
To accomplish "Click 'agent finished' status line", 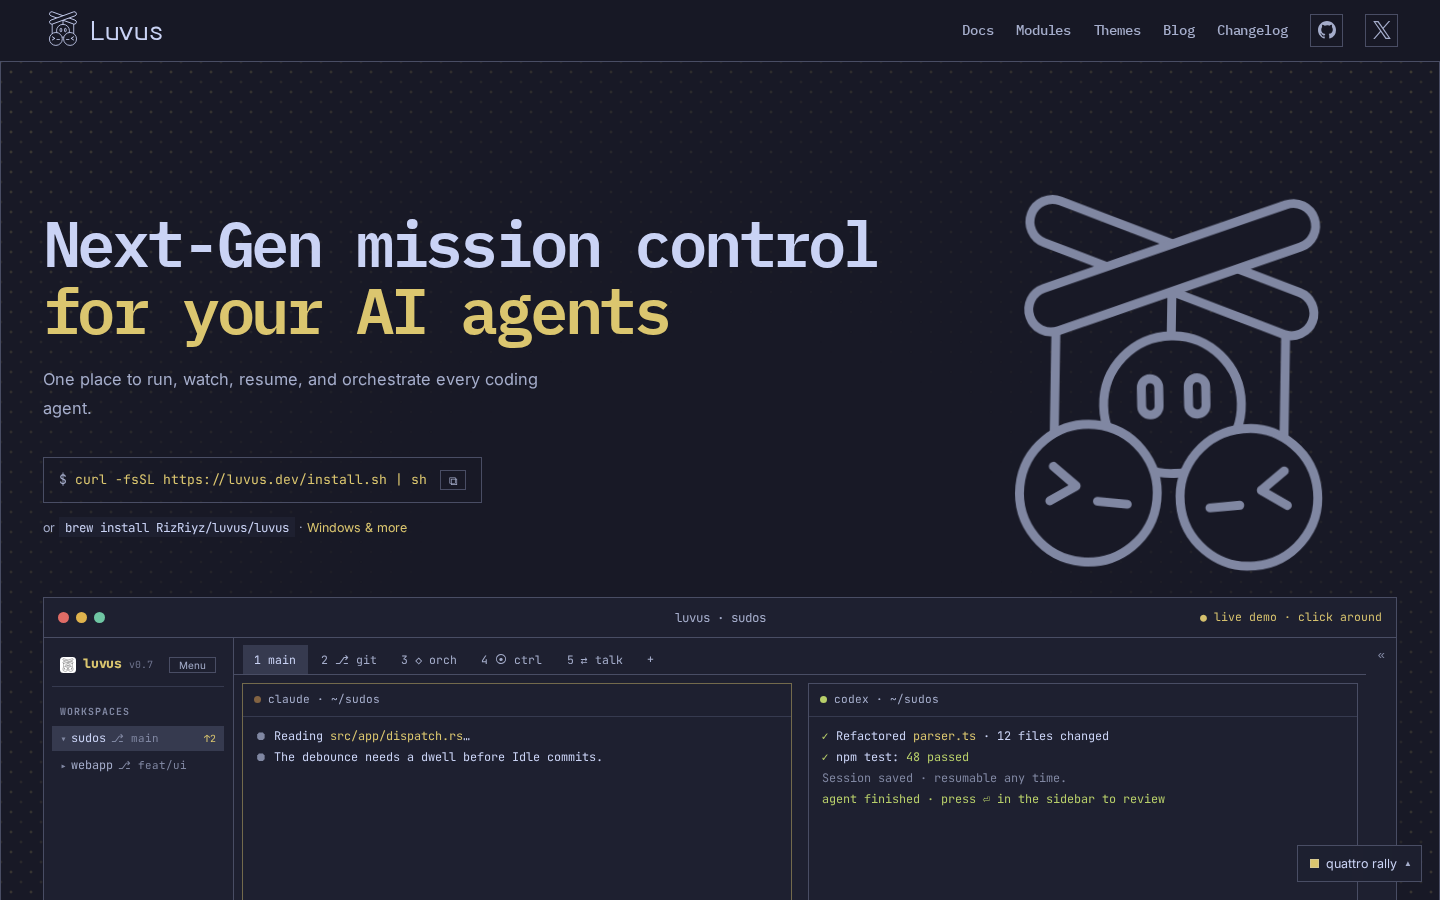I will click(x=993, y=799).
